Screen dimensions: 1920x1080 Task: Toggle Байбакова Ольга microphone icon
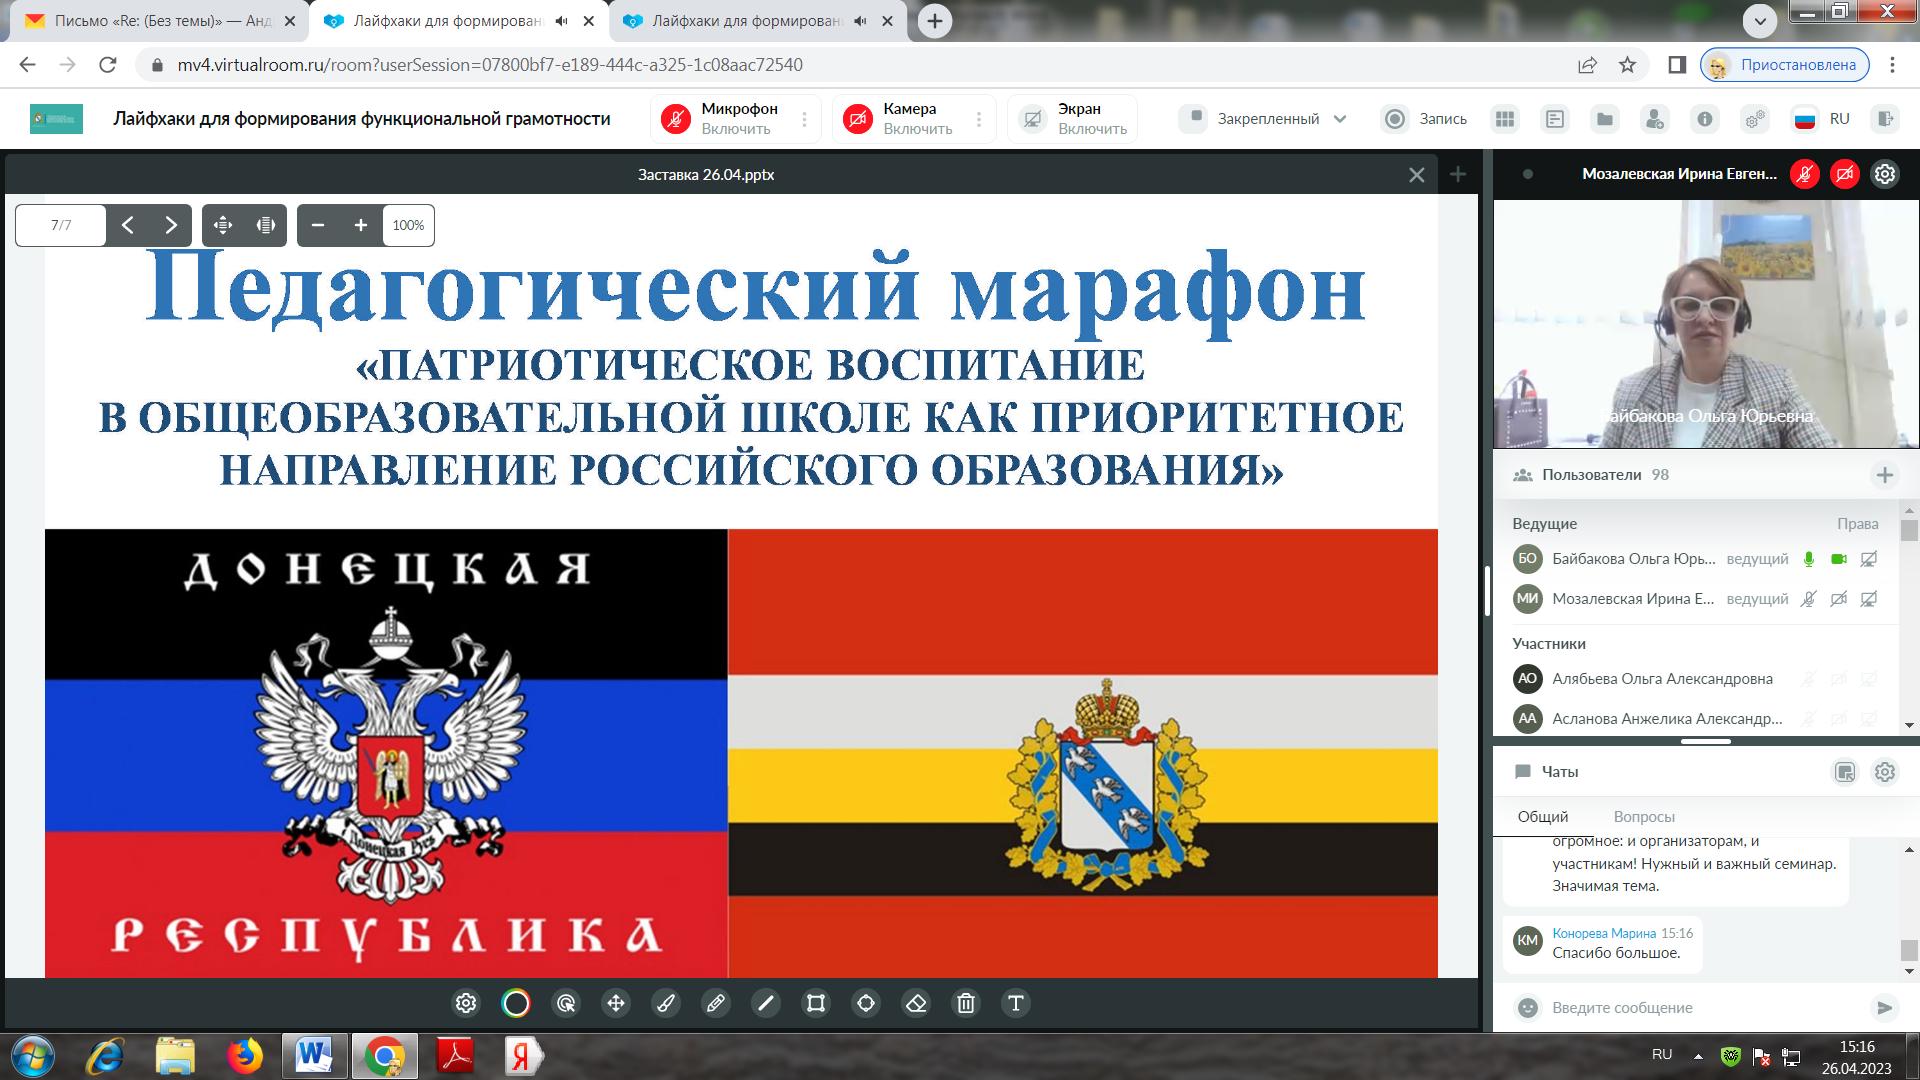[1808, 559]
